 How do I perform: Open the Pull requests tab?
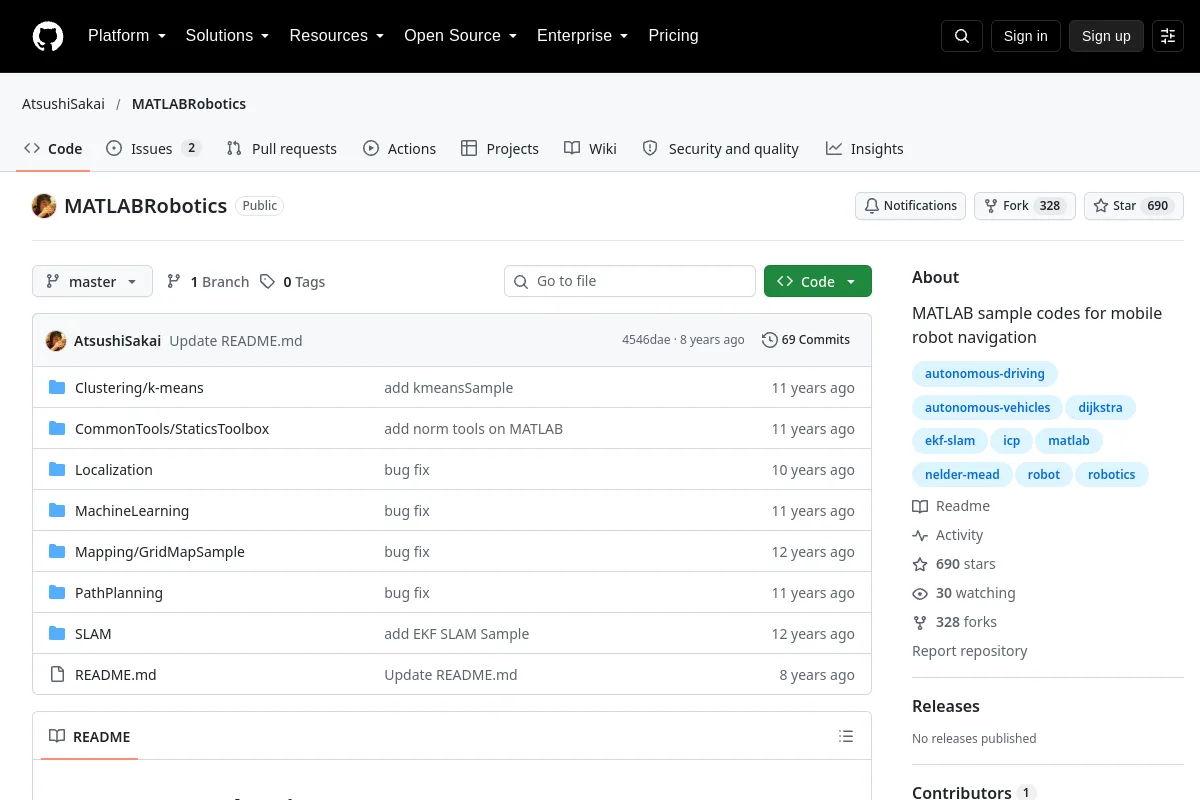(281, 149)
